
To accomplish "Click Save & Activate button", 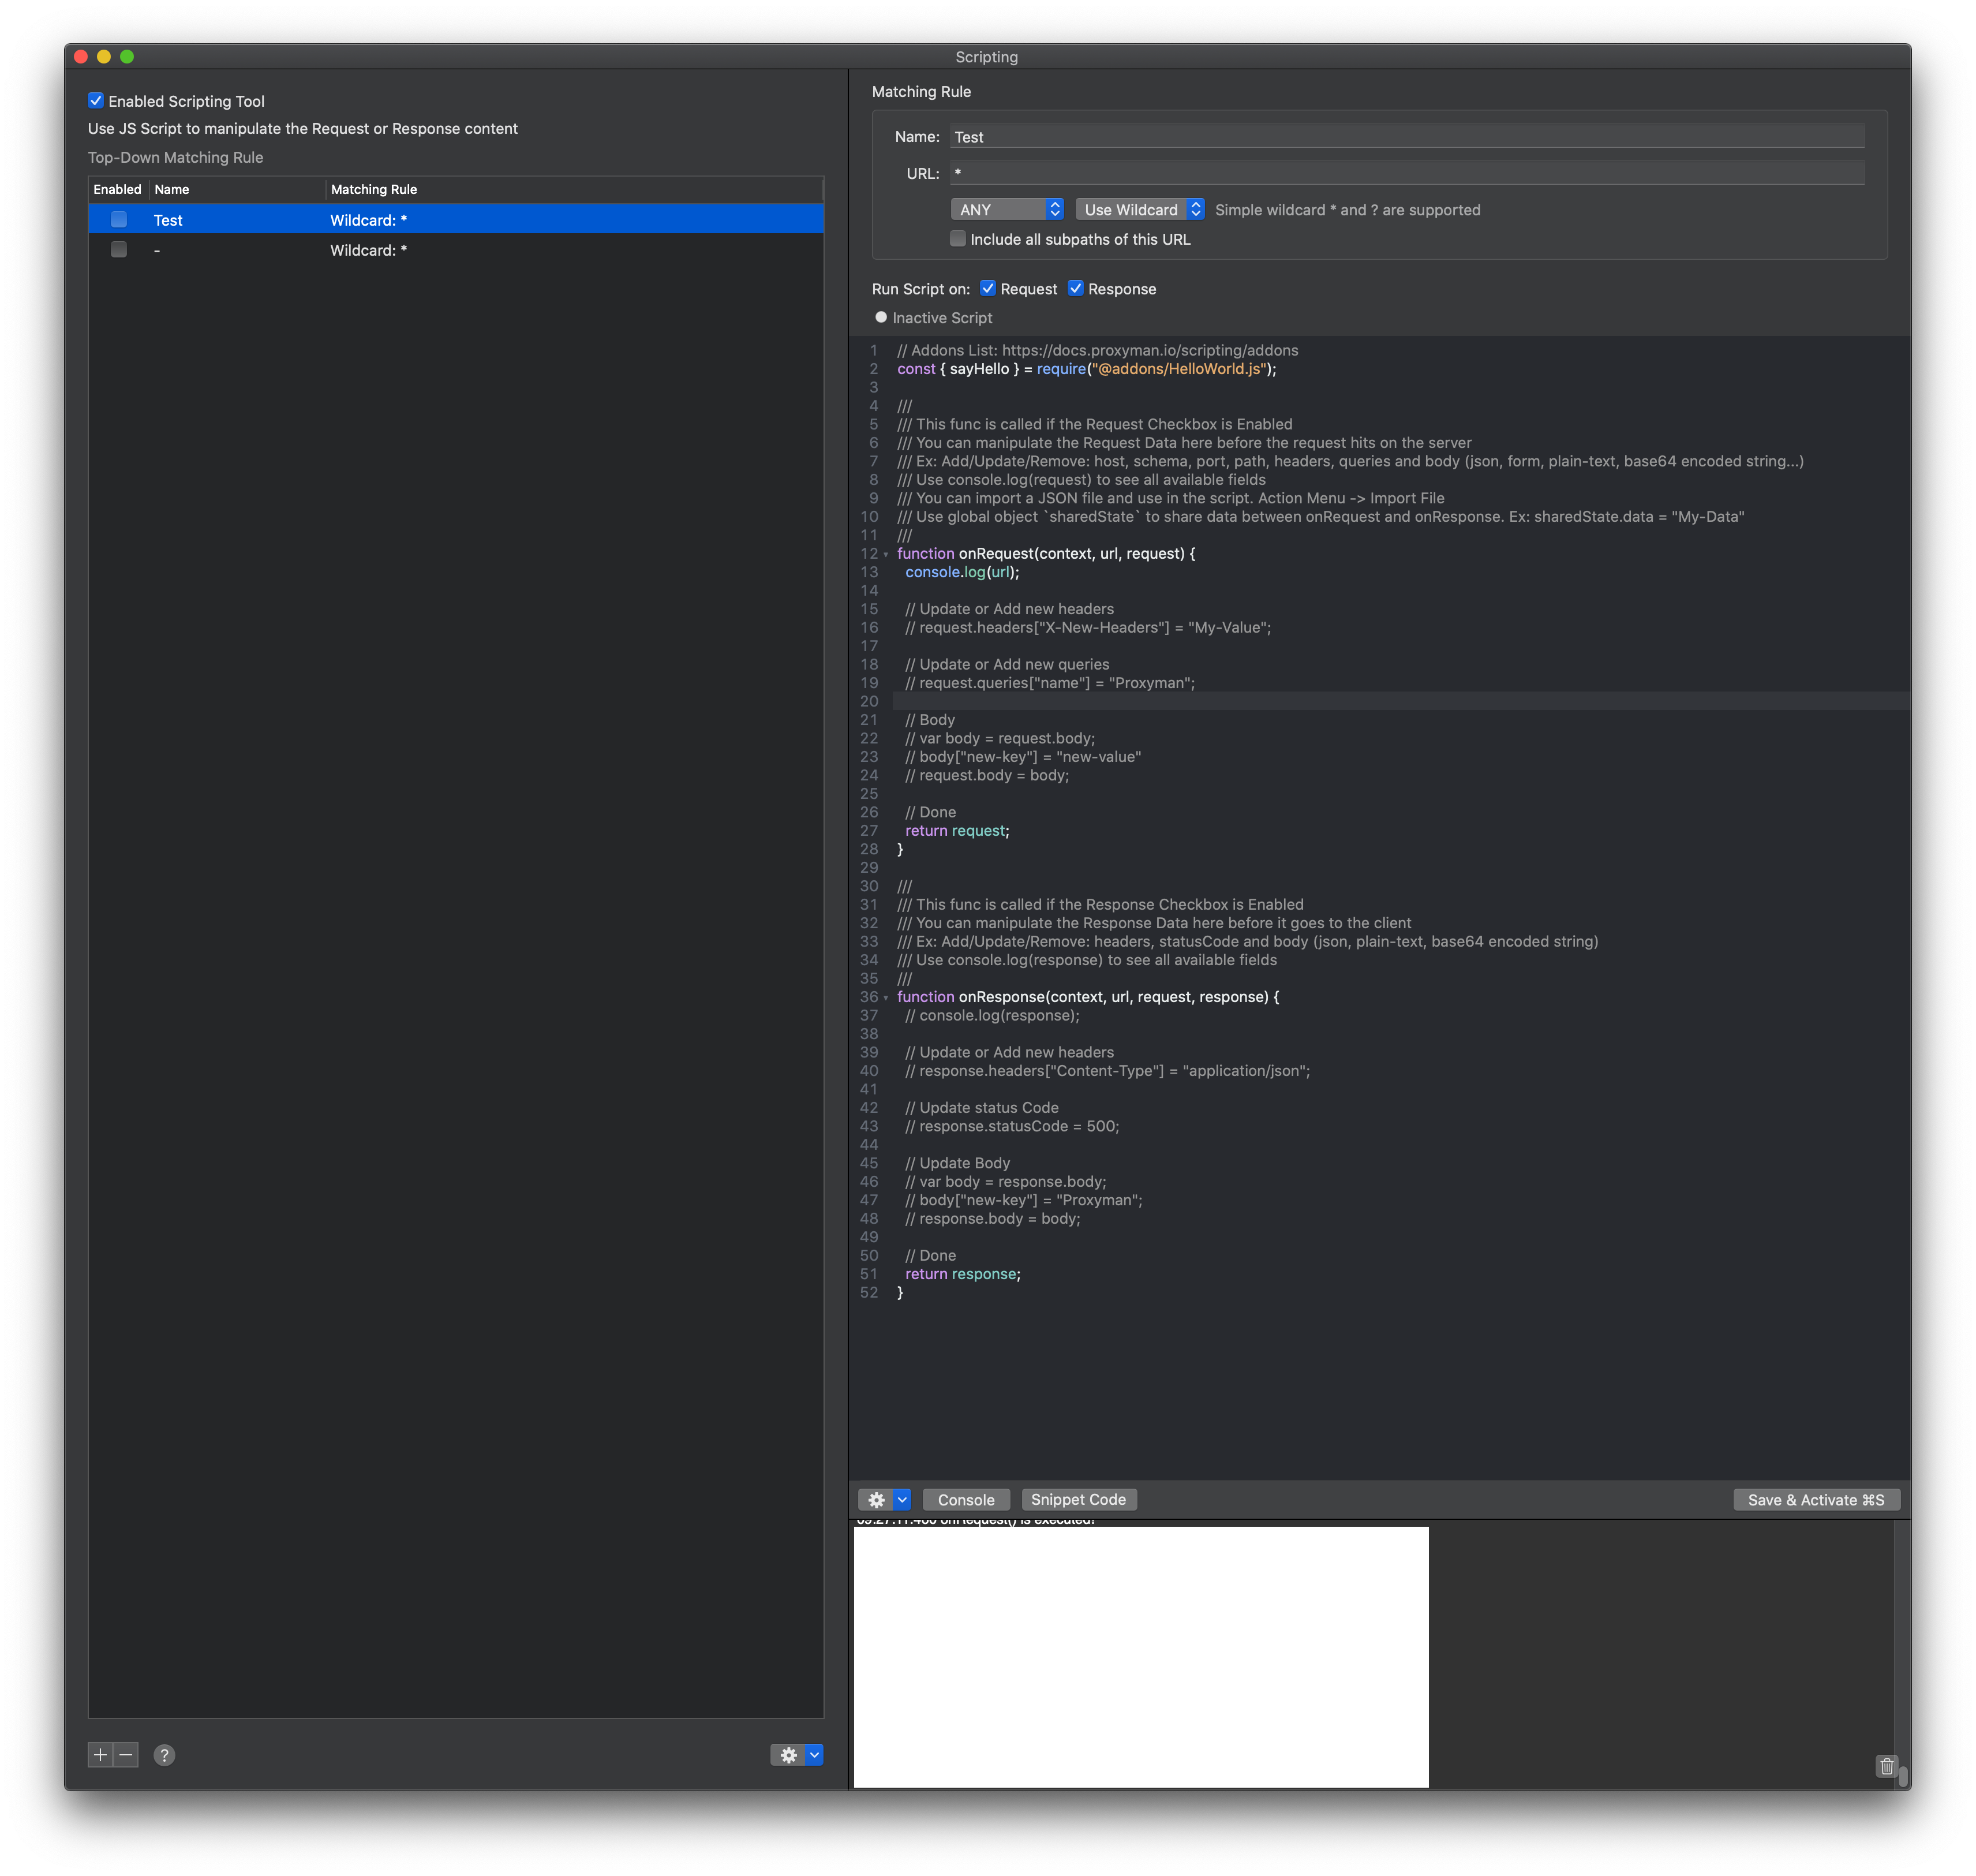I will click(1815, 1500).
